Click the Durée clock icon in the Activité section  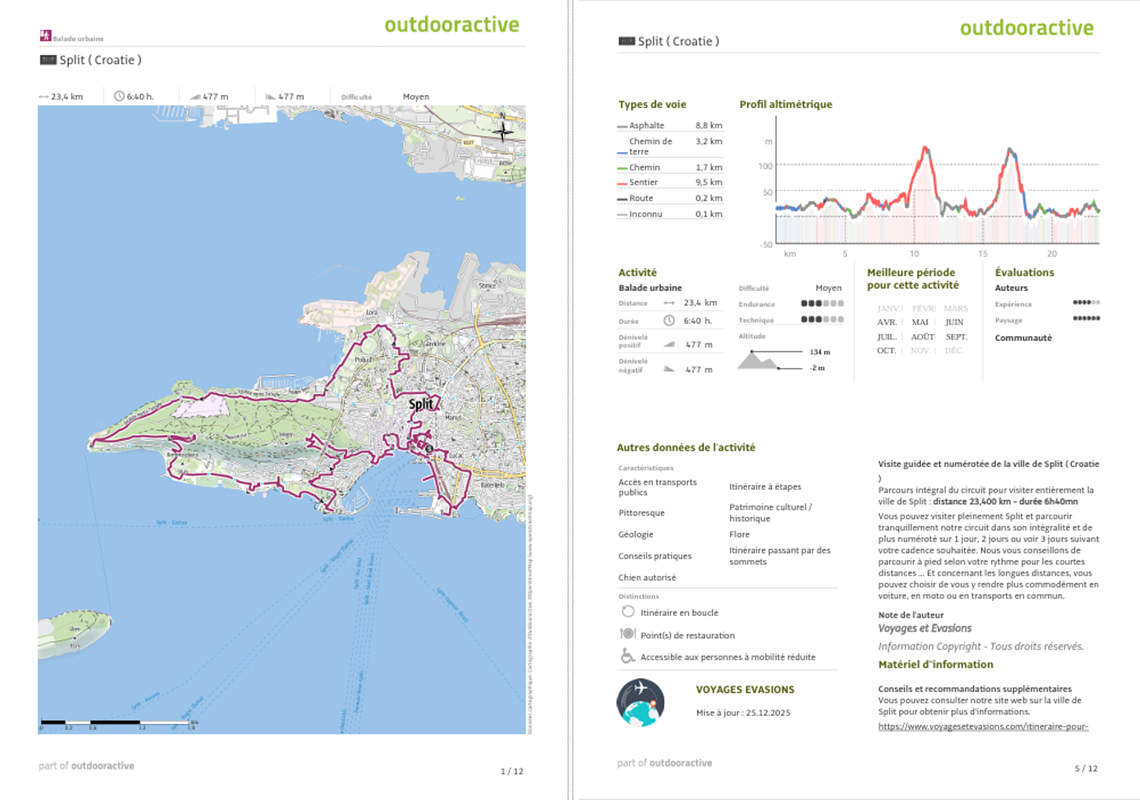(669, 320)
